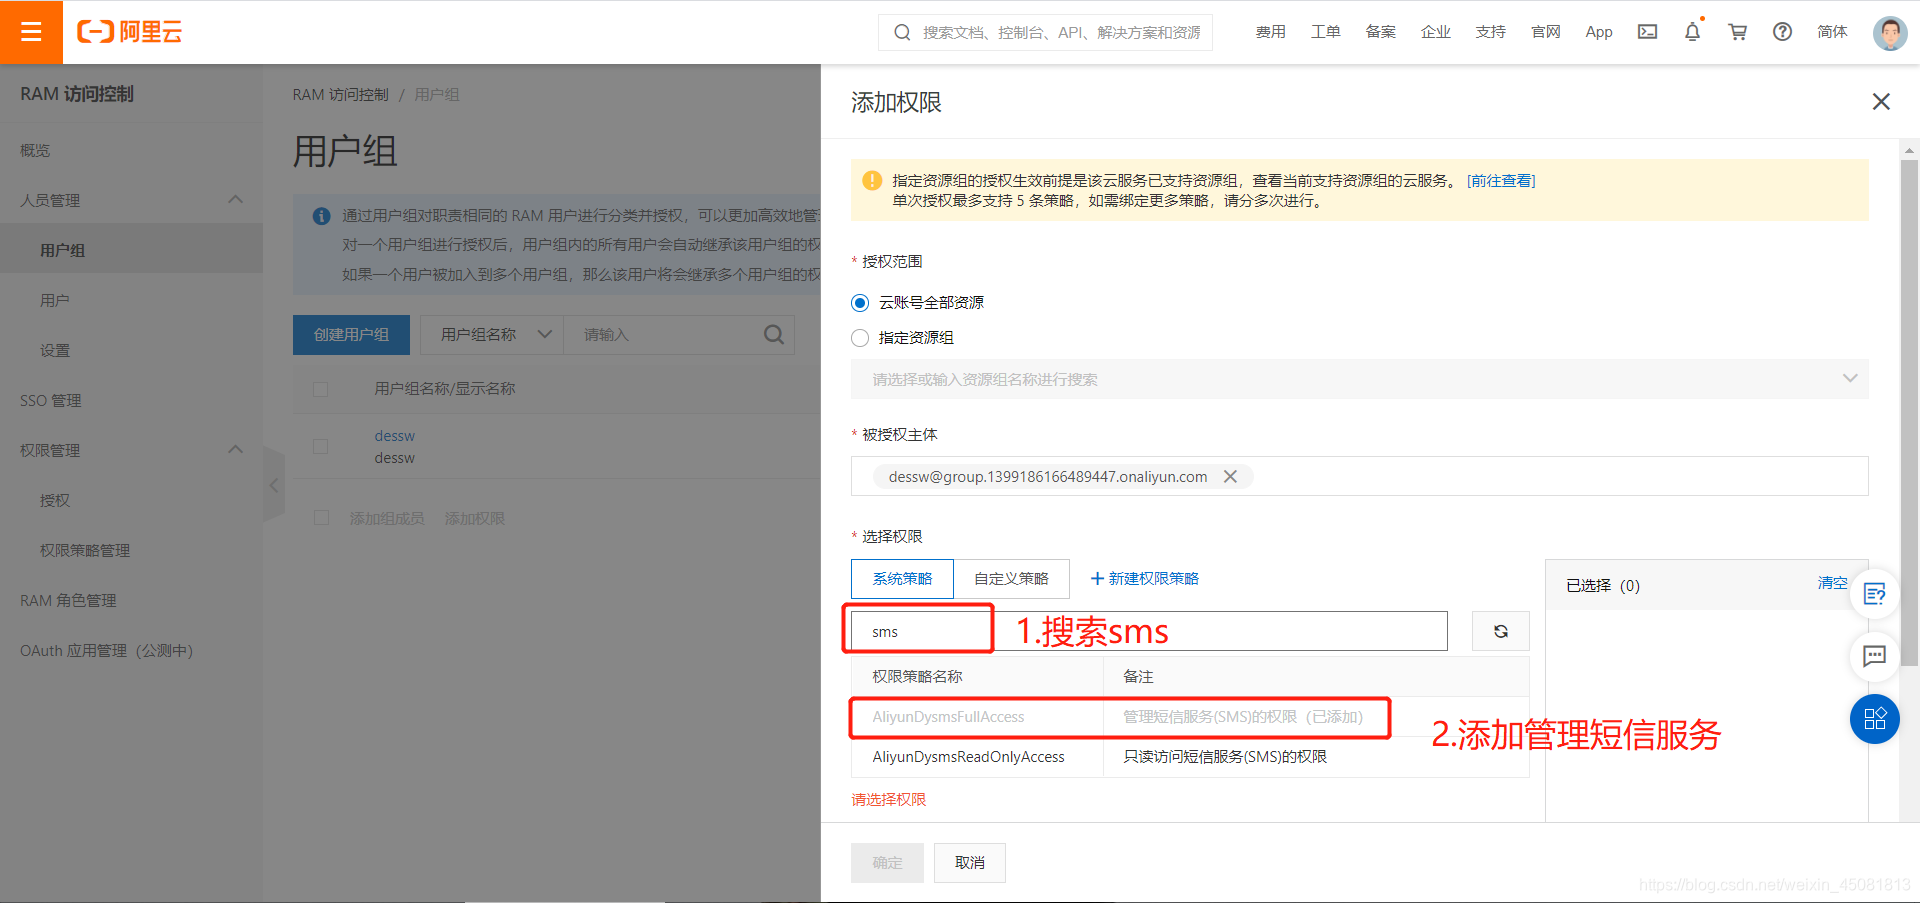Image resolution: width=1920 pixels, height=903 pixels.
Task: Click the refresh policy list icon
Action: (1500, 631)
